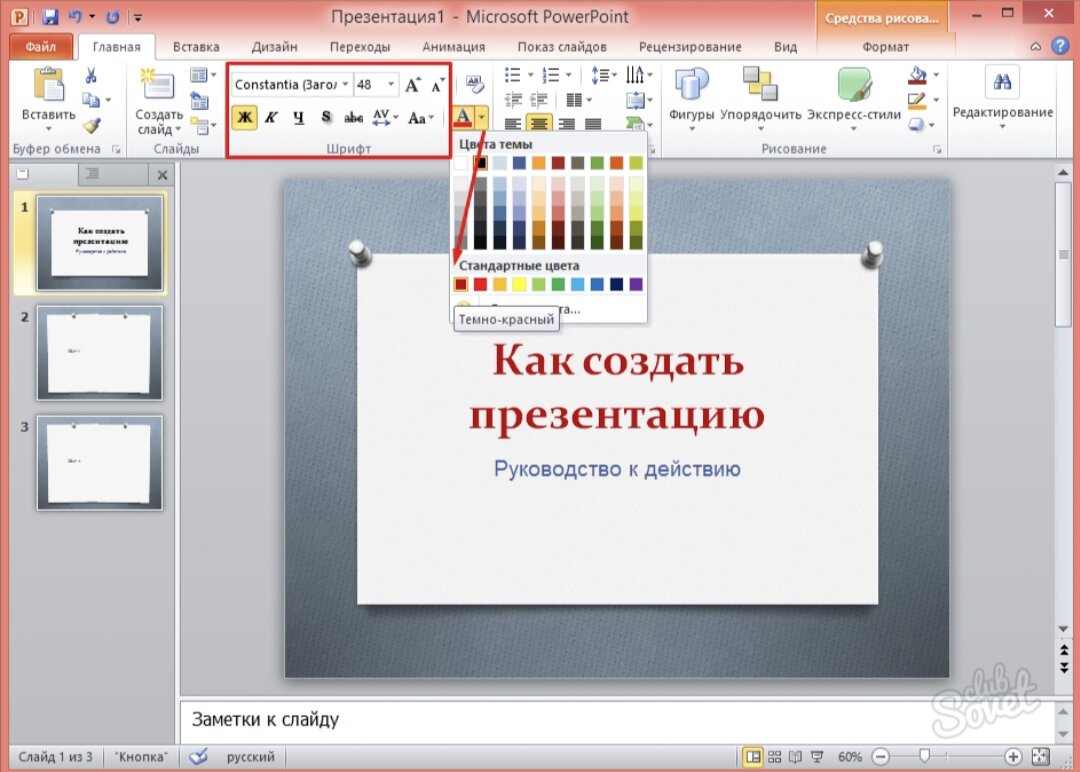Switch to the Вставка ribbon tab
Viewport: 1080px width, 772px height.
196,47
